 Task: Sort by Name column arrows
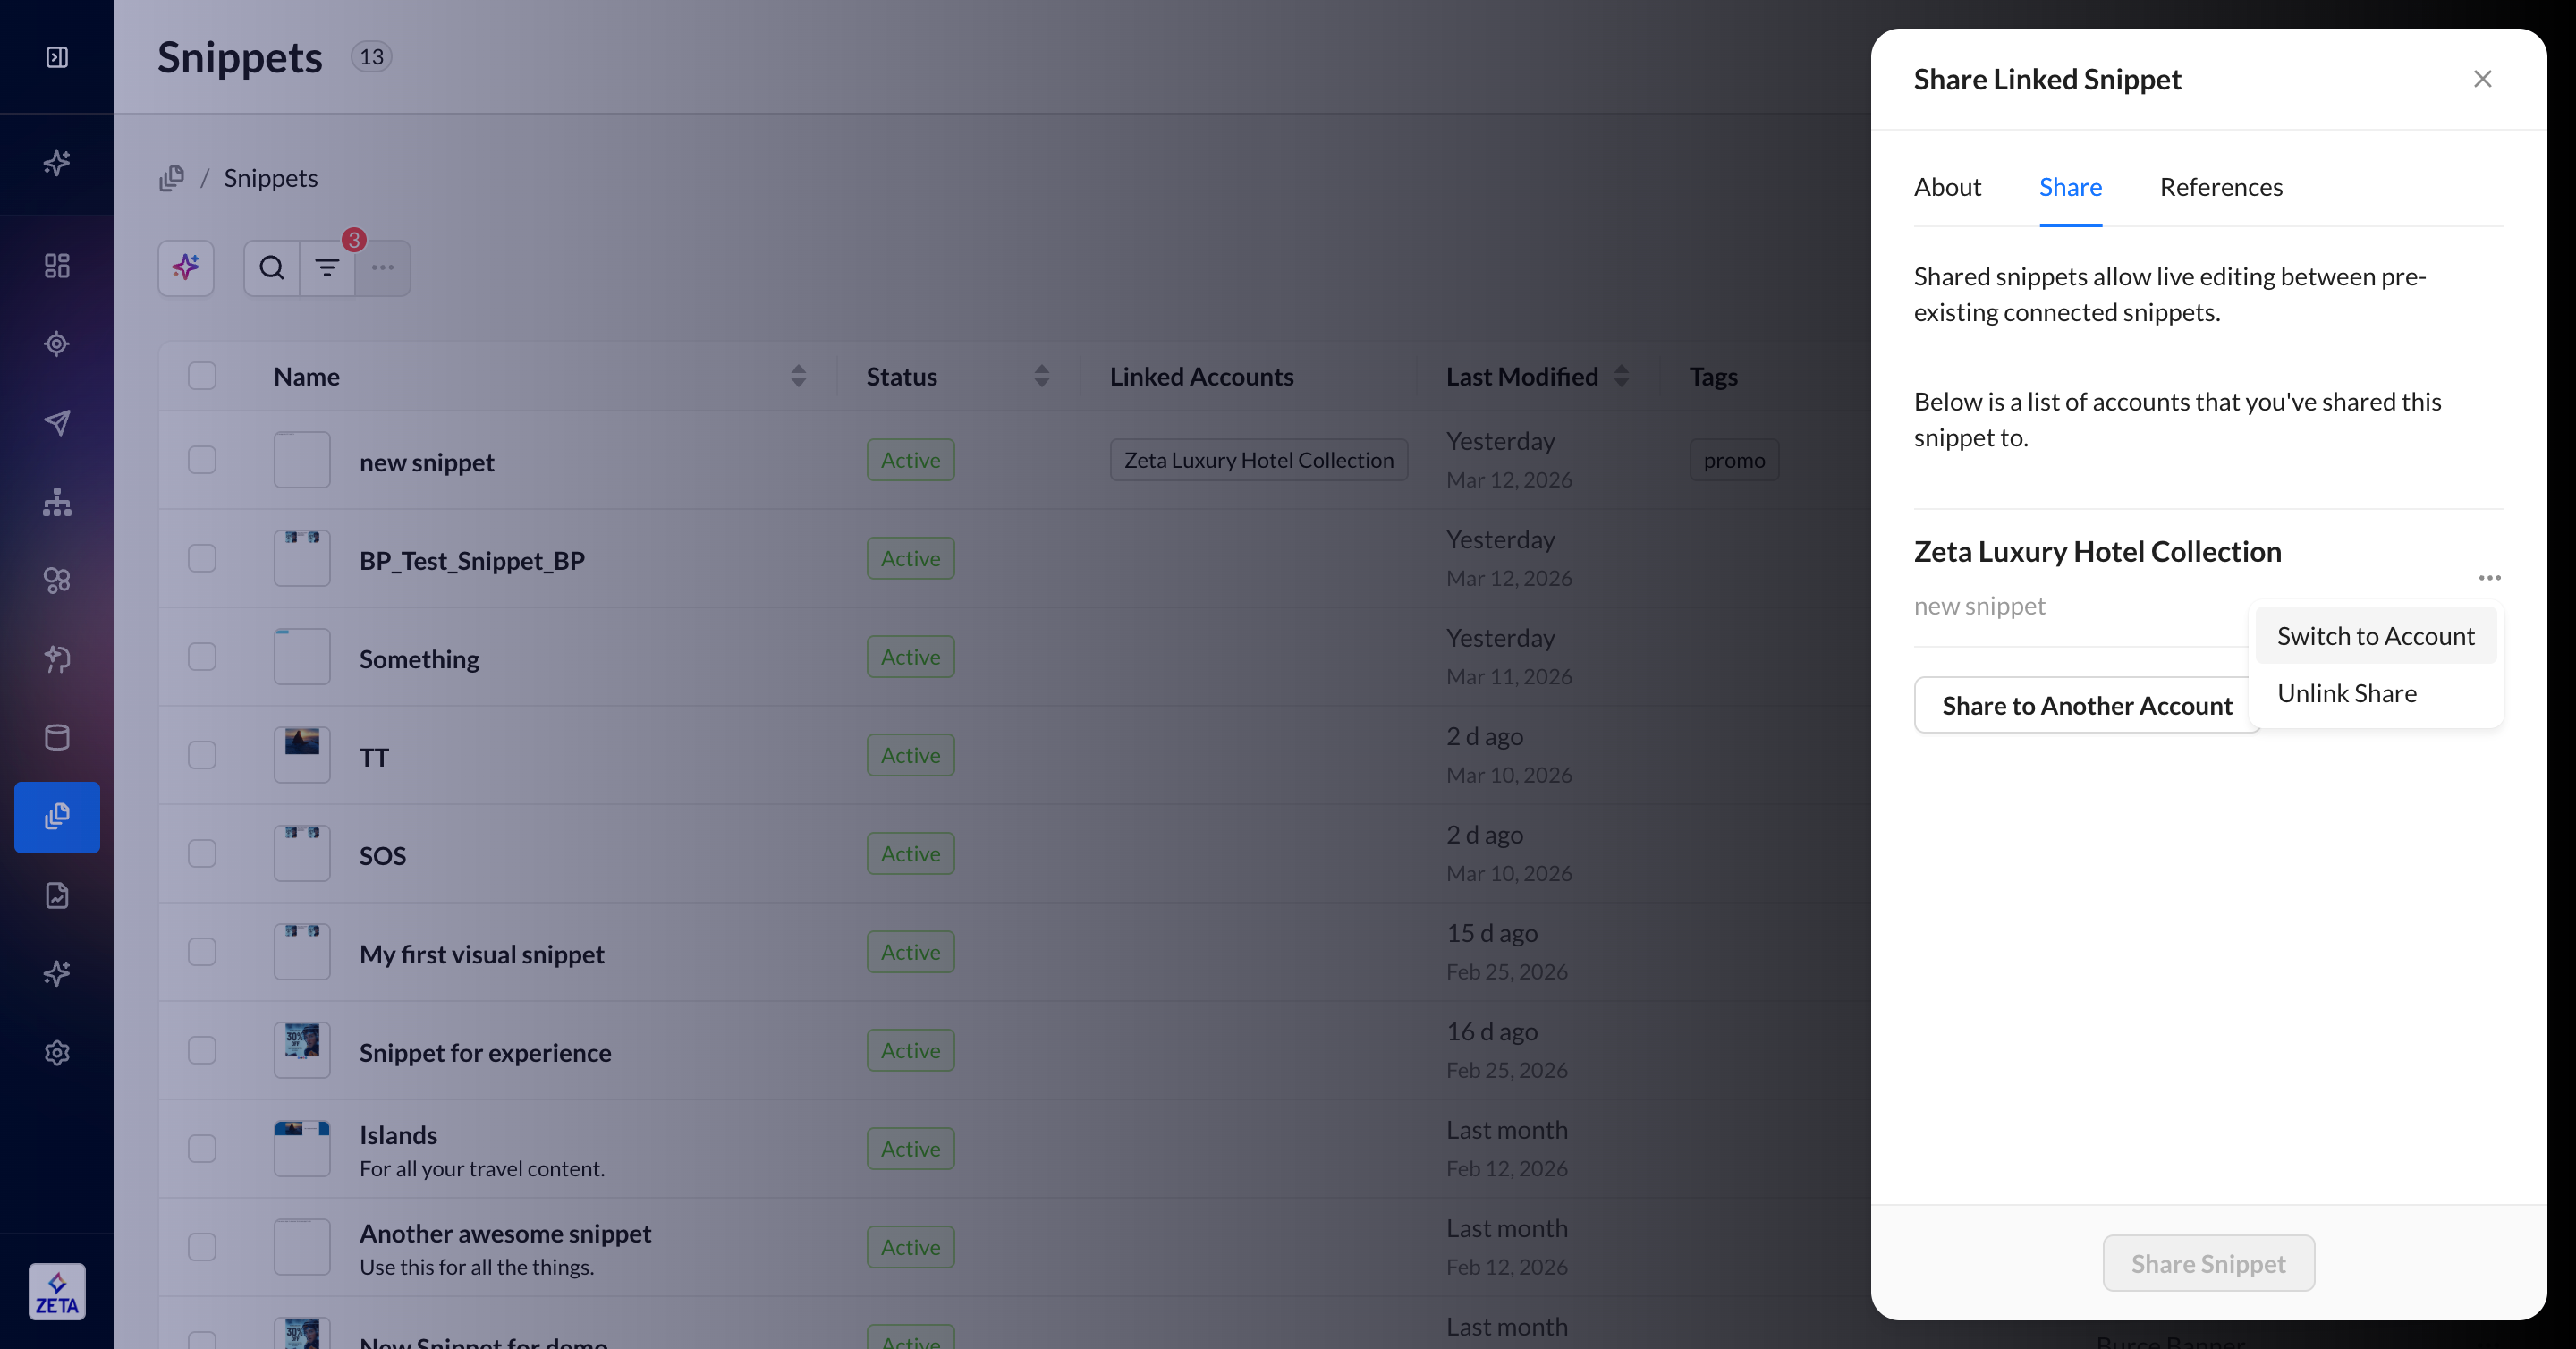[x=798, y=376]
